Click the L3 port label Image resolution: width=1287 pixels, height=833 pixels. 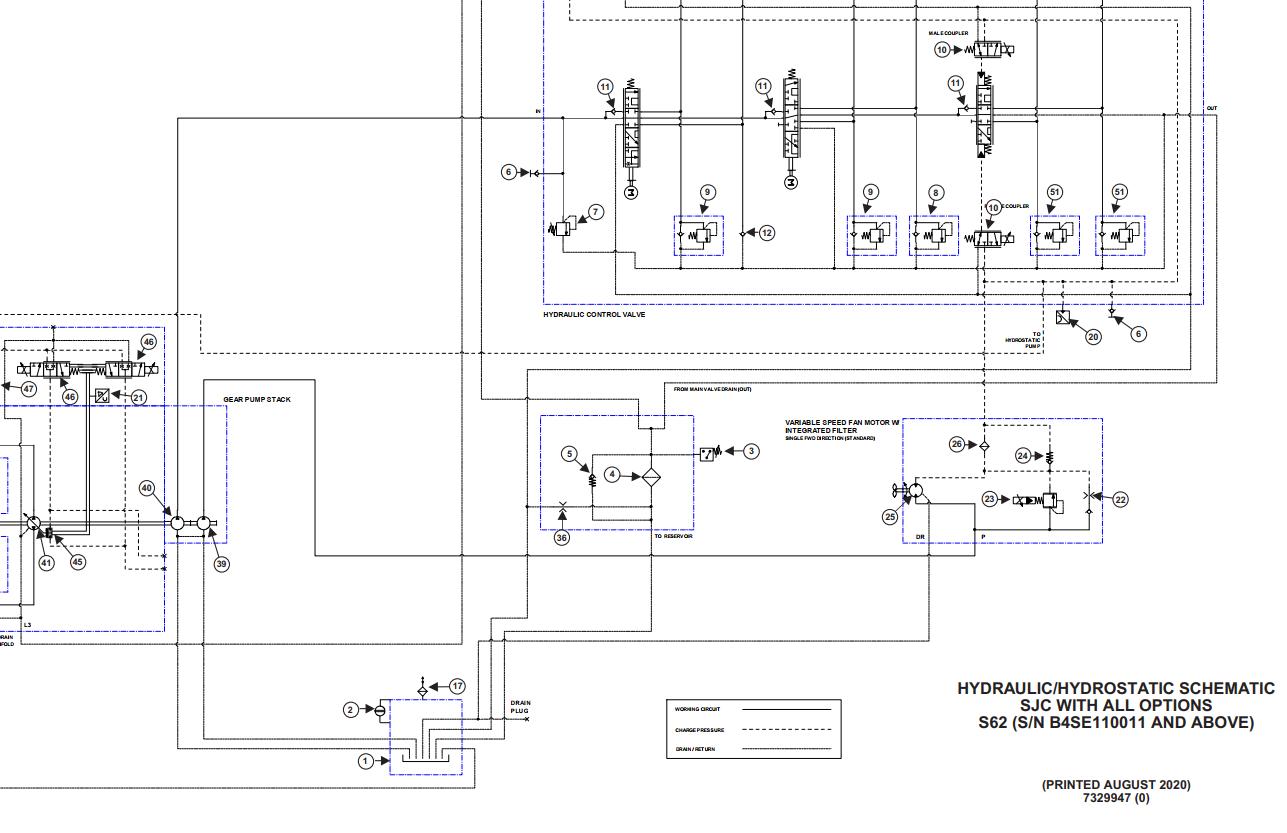[28, 624]
